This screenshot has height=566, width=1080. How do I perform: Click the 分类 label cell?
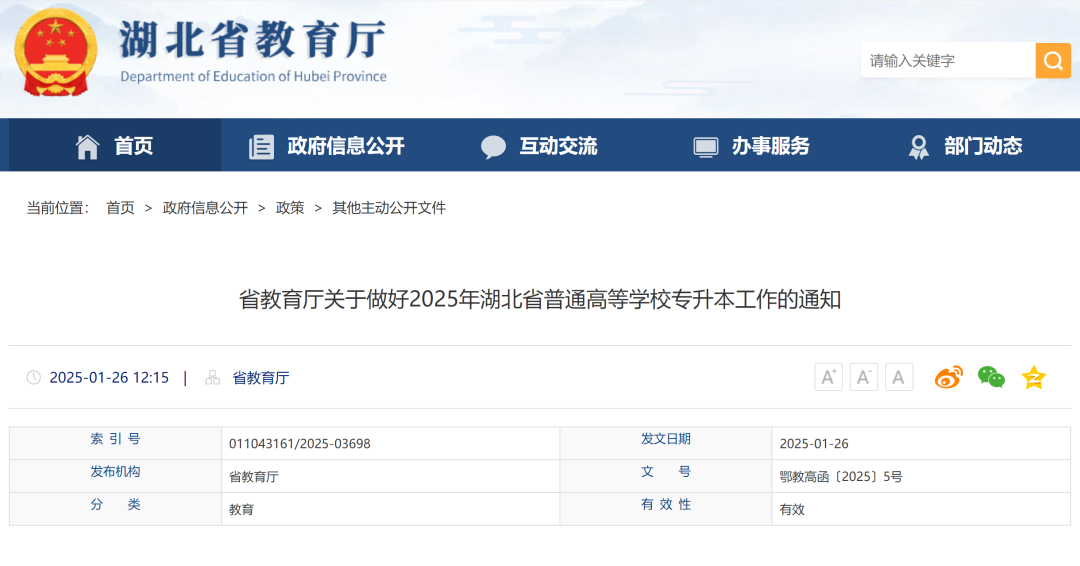point(116,509)
